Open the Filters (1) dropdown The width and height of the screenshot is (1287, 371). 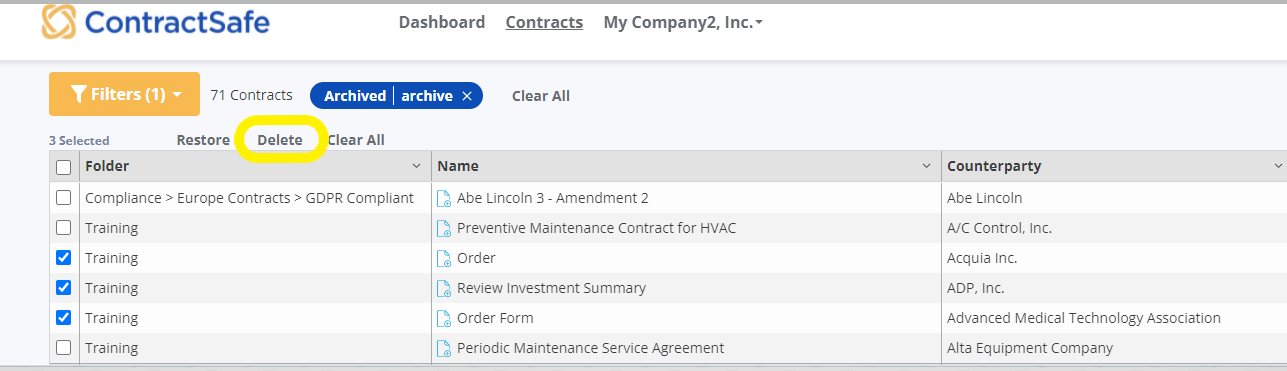(x=124, y=94)
